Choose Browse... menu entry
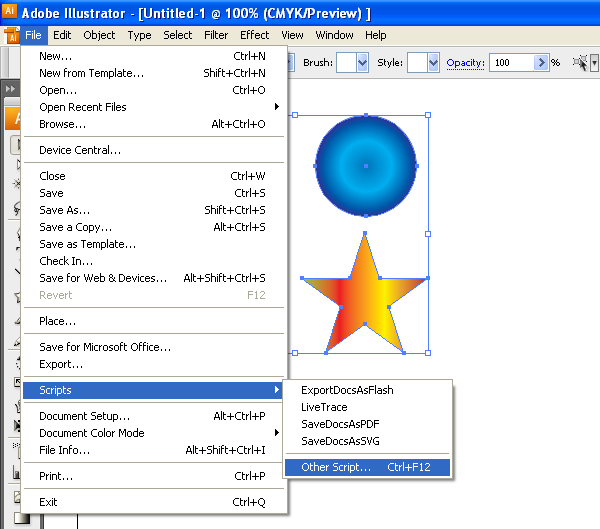The height and width of the screenshot is (529, 600). [153, 124]
